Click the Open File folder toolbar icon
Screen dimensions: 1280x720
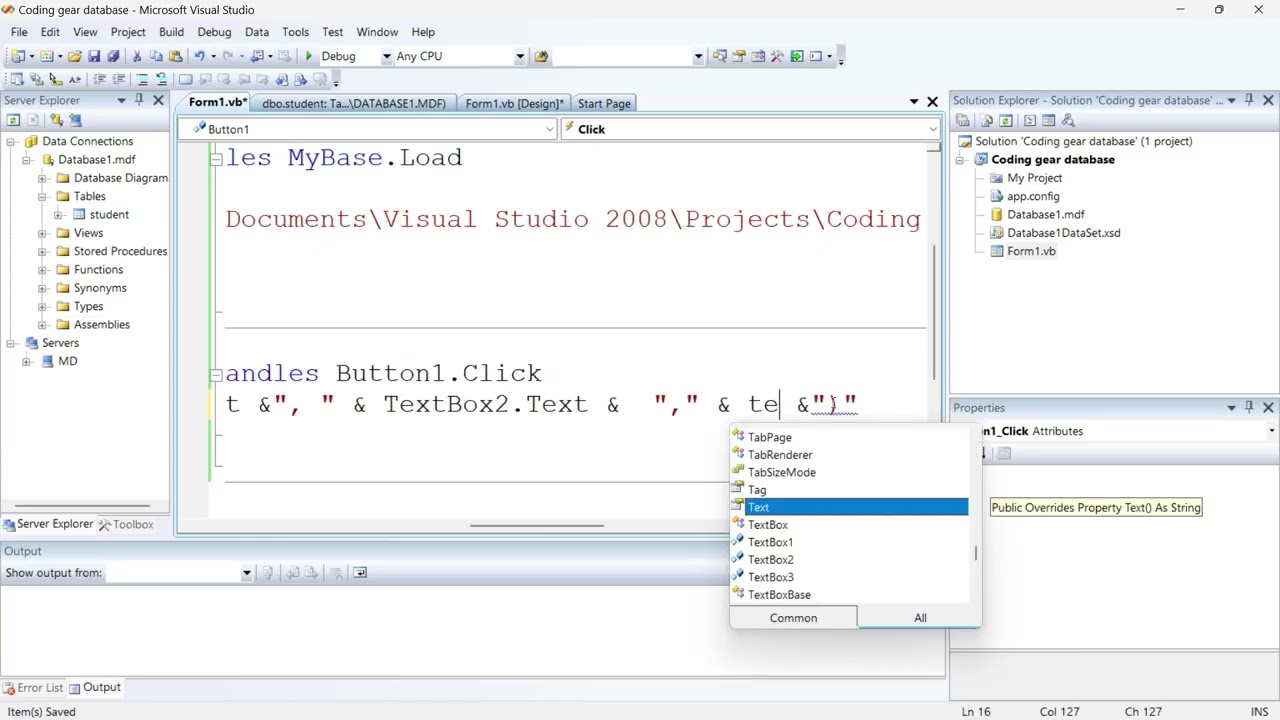click(75, 56)
